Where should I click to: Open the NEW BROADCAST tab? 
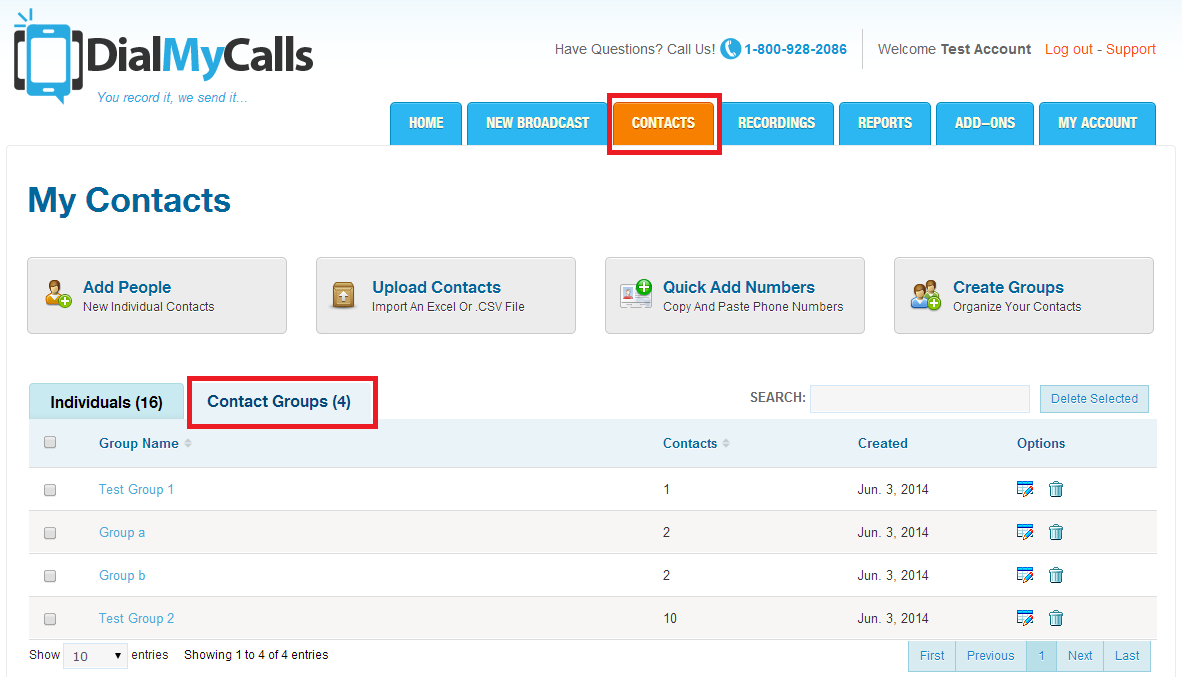tap(537, 123)
